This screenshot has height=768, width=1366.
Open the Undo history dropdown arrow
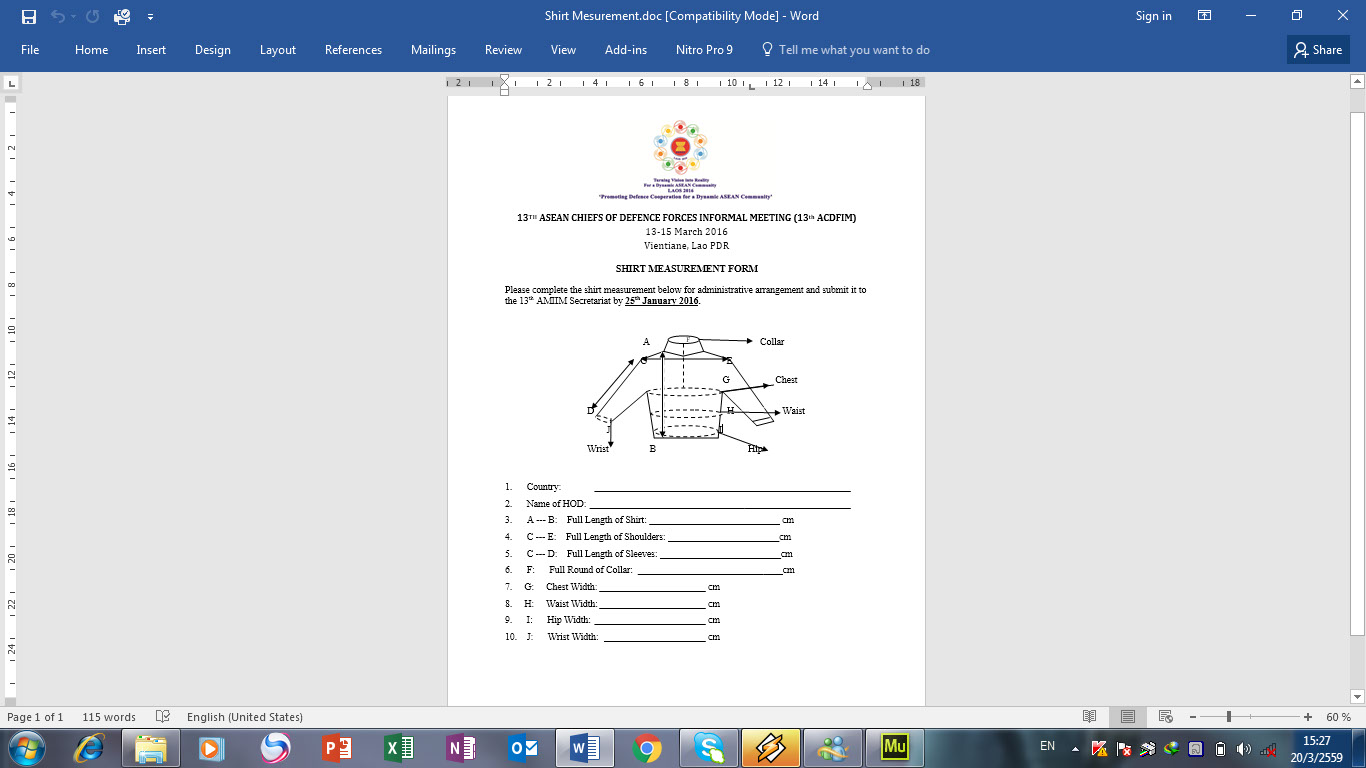73,16
